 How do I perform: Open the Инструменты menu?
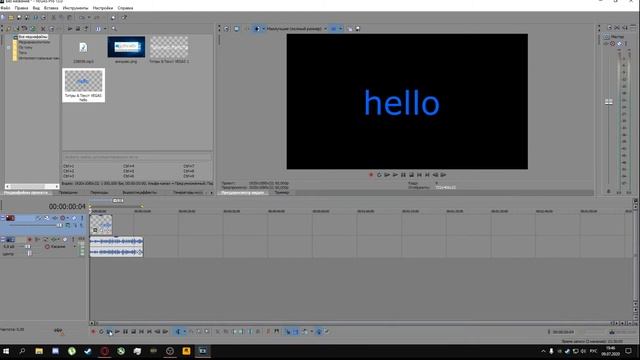(x=76, y=8)
